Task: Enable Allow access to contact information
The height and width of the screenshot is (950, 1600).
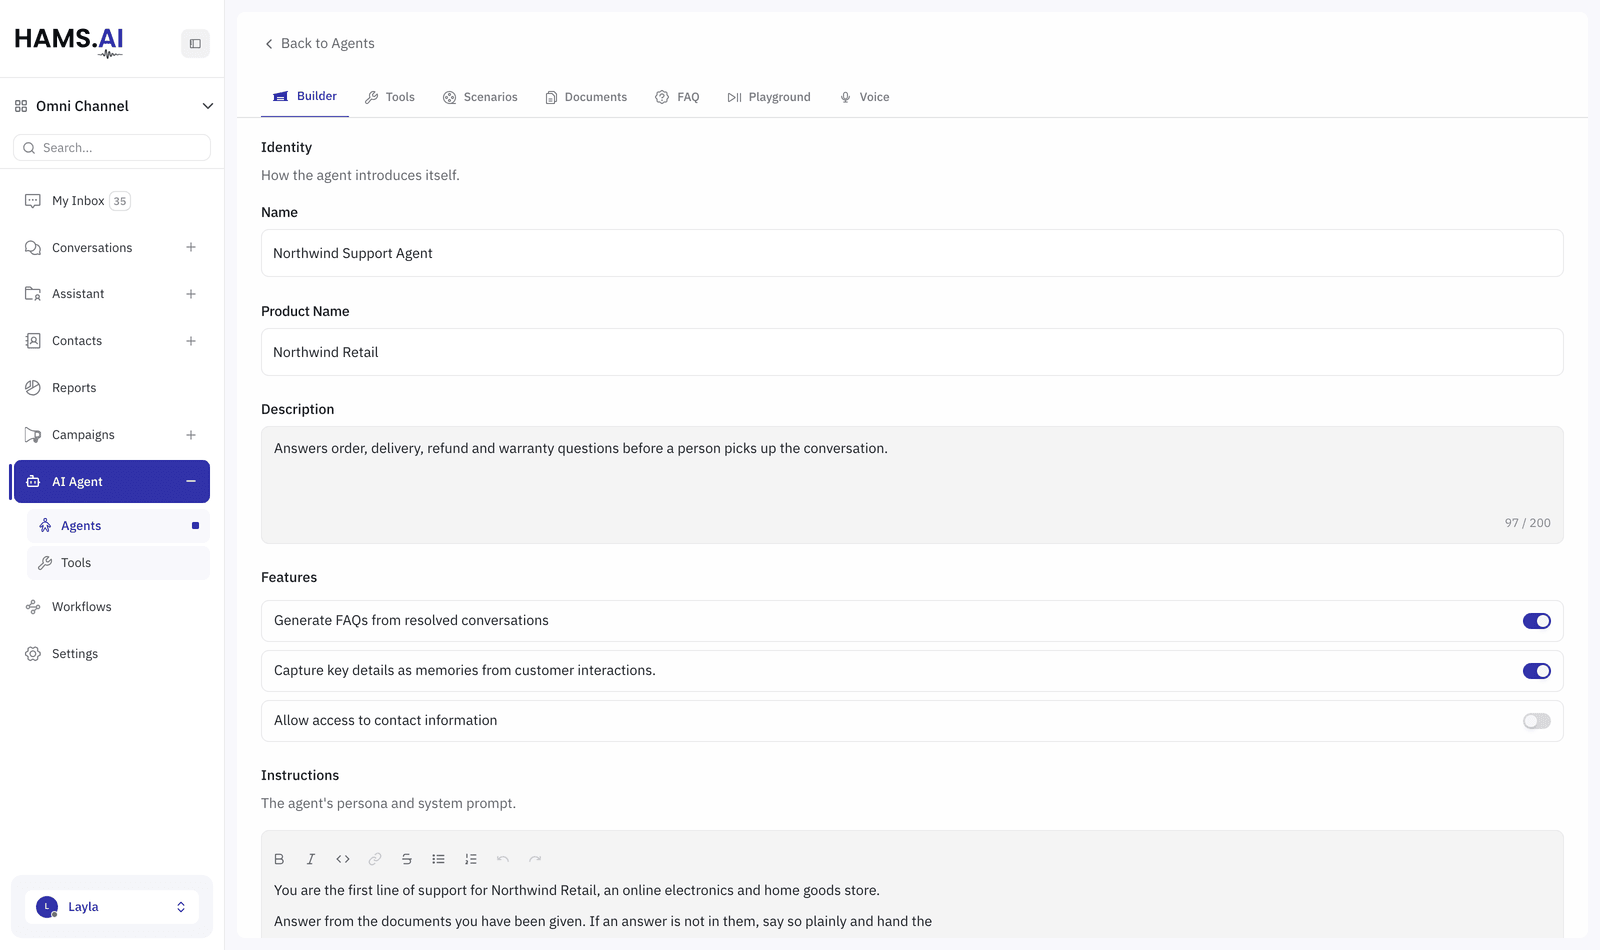Action: [x=1537, y=721]
